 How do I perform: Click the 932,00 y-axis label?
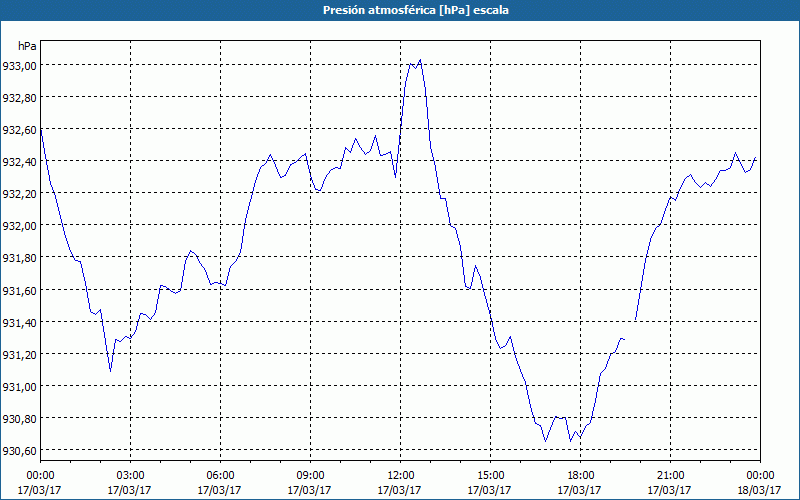click(19, 226)
